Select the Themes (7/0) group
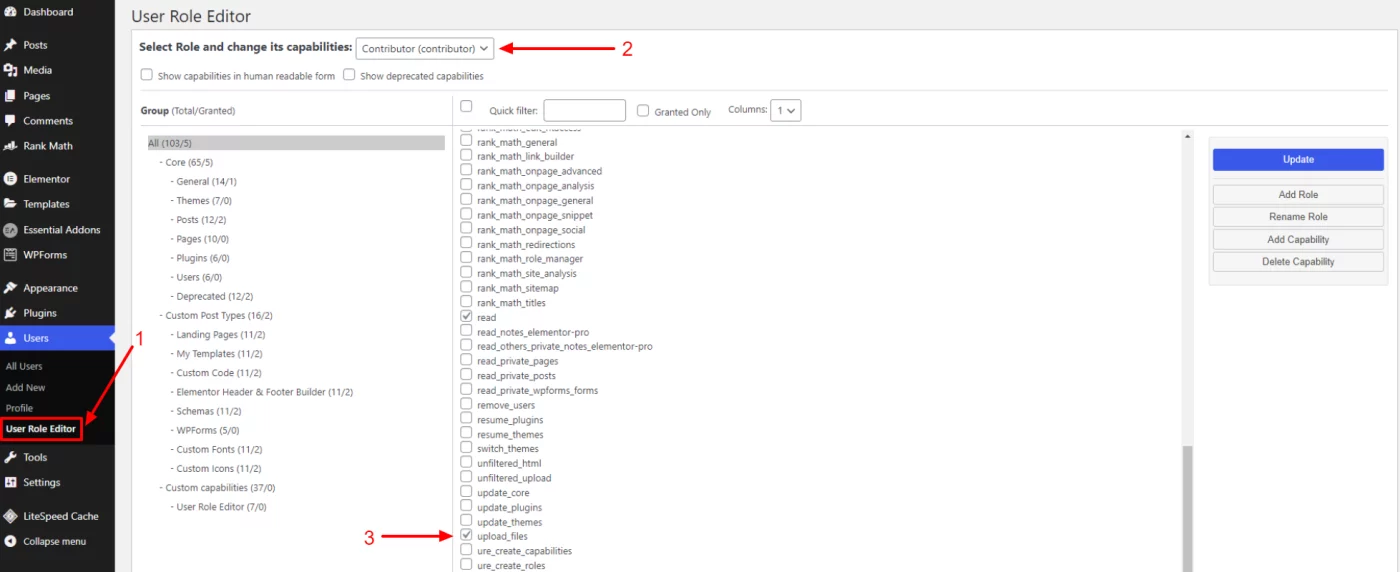 pos(206,201)
